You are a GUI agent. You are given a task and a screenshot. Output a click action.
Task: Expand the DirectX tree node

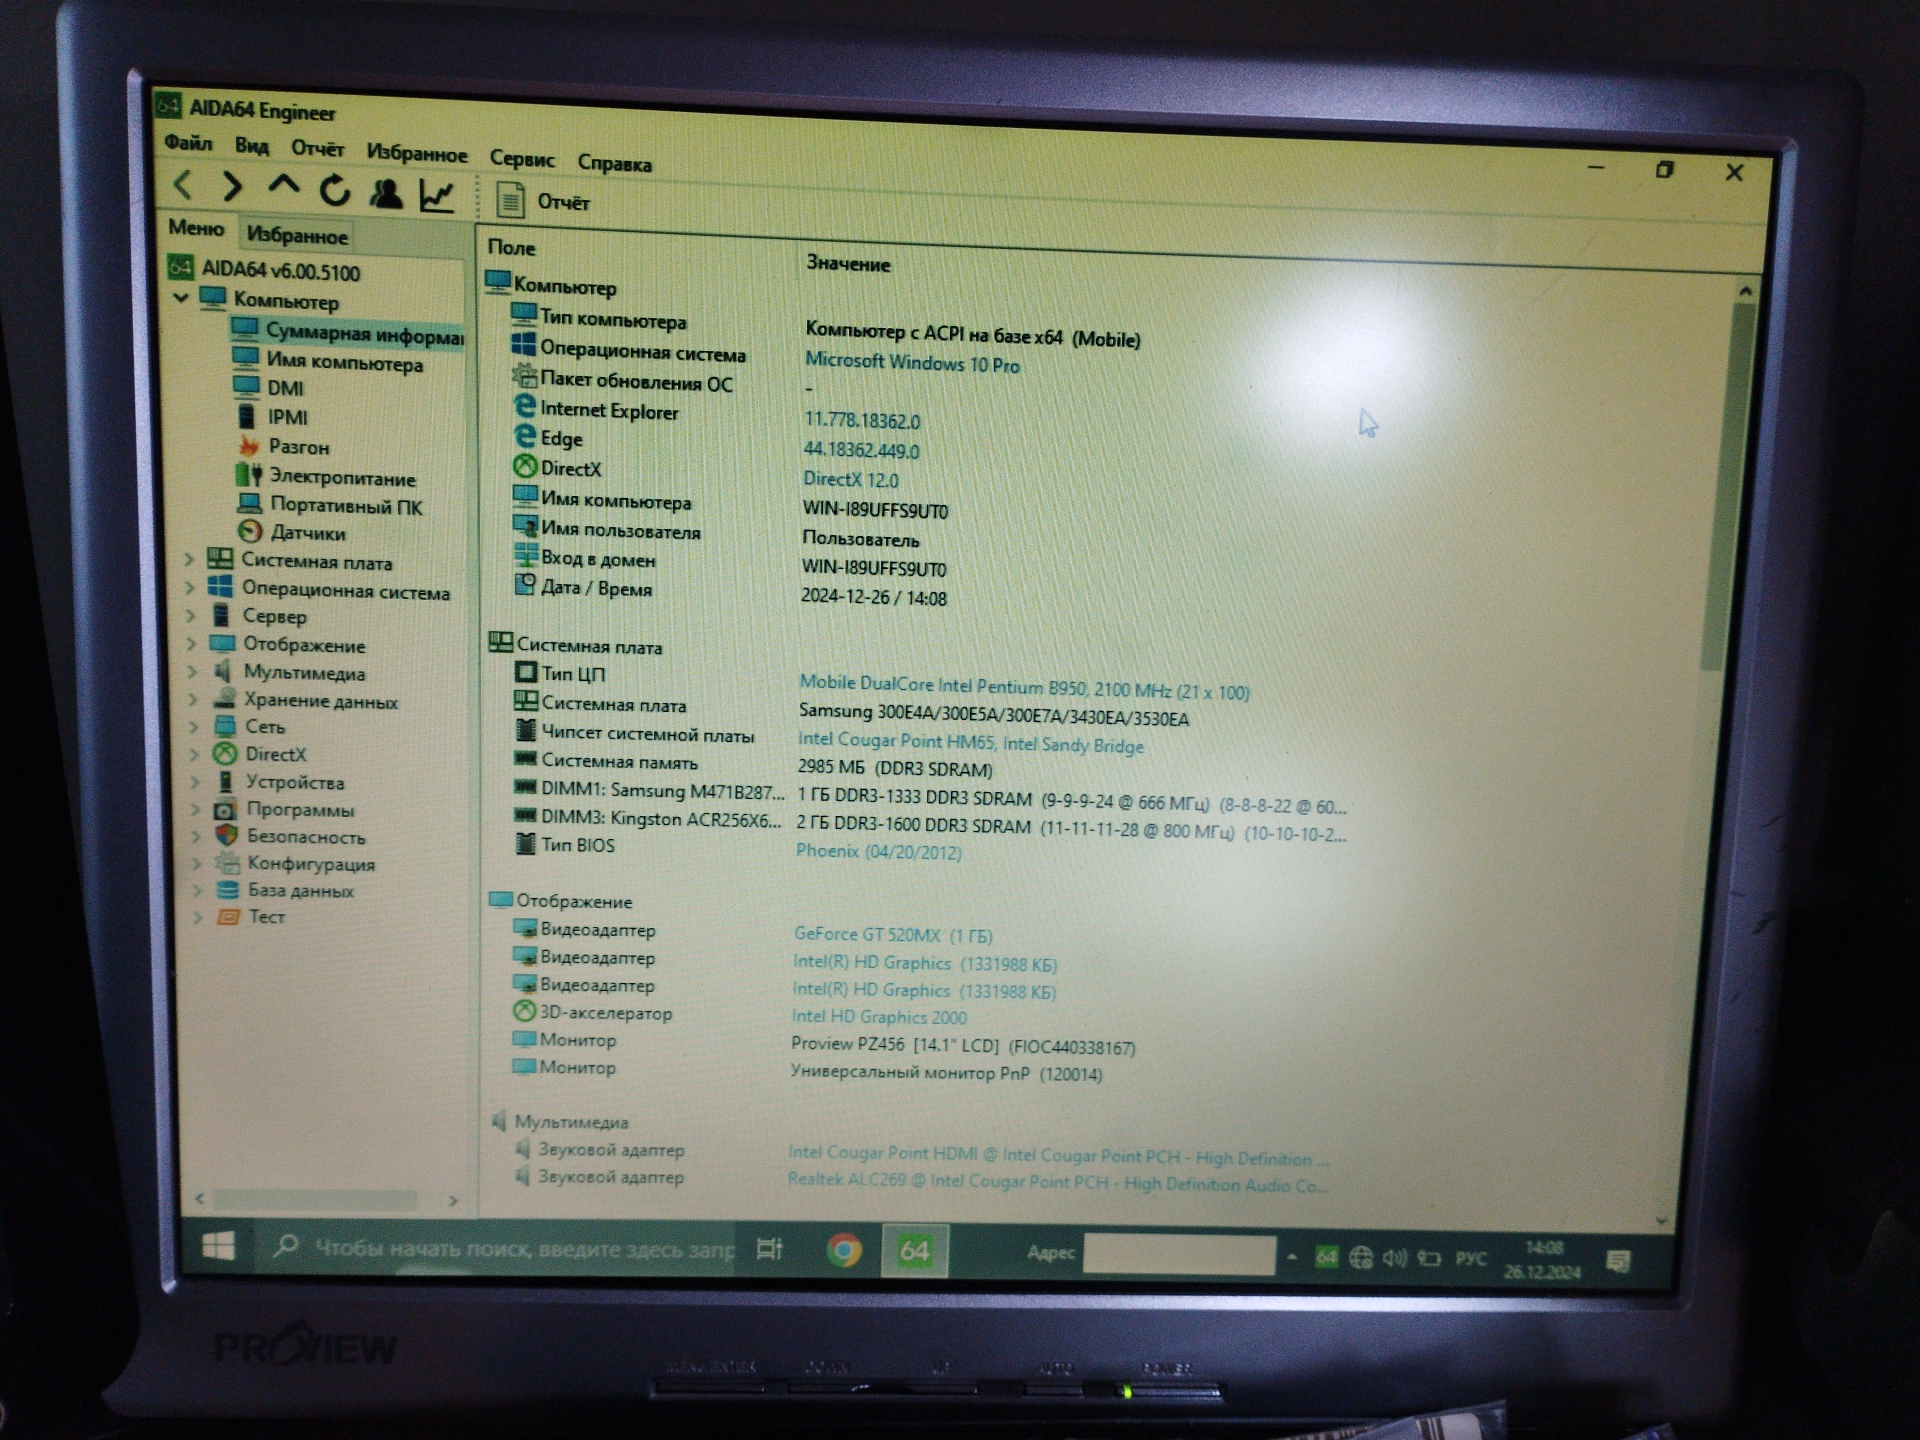pos(196,754)
